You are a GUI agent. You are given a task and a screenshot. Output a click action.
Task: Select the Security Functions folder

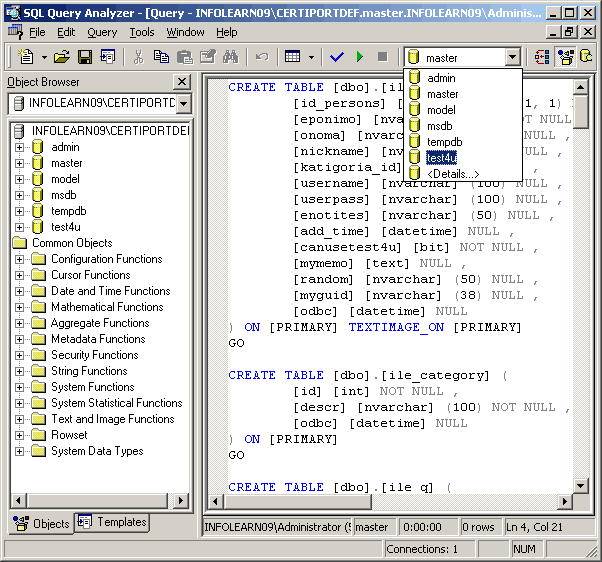pos(94,355)
